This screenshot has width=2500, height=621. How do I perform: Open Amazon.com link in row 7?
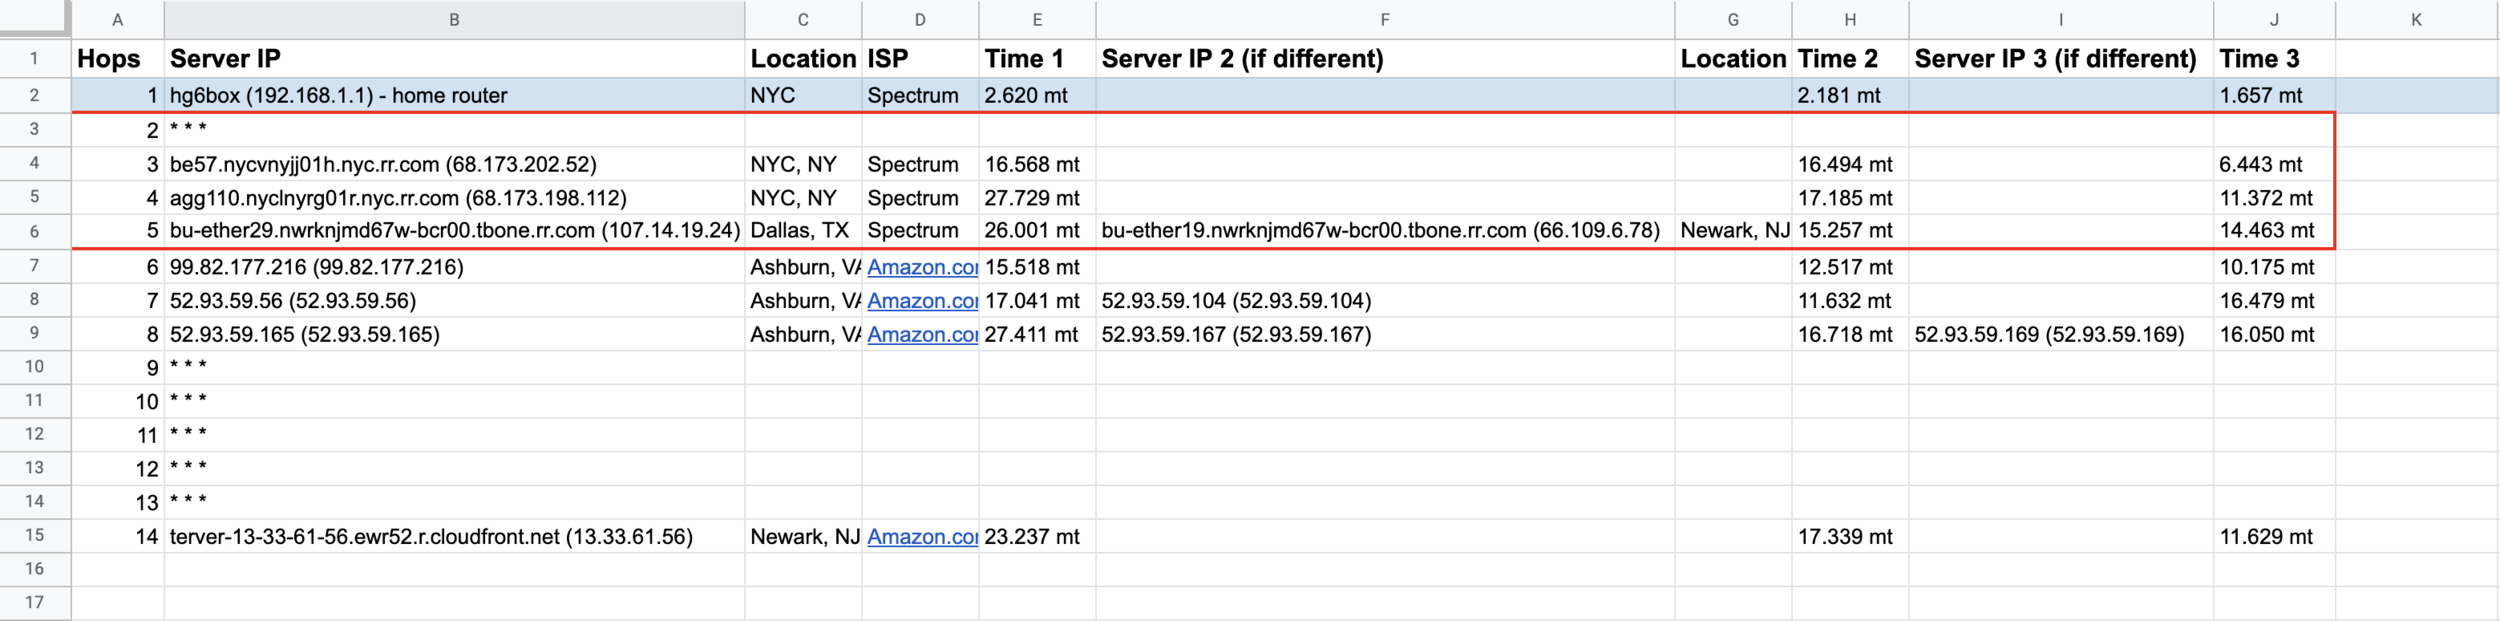coord(922,268)
